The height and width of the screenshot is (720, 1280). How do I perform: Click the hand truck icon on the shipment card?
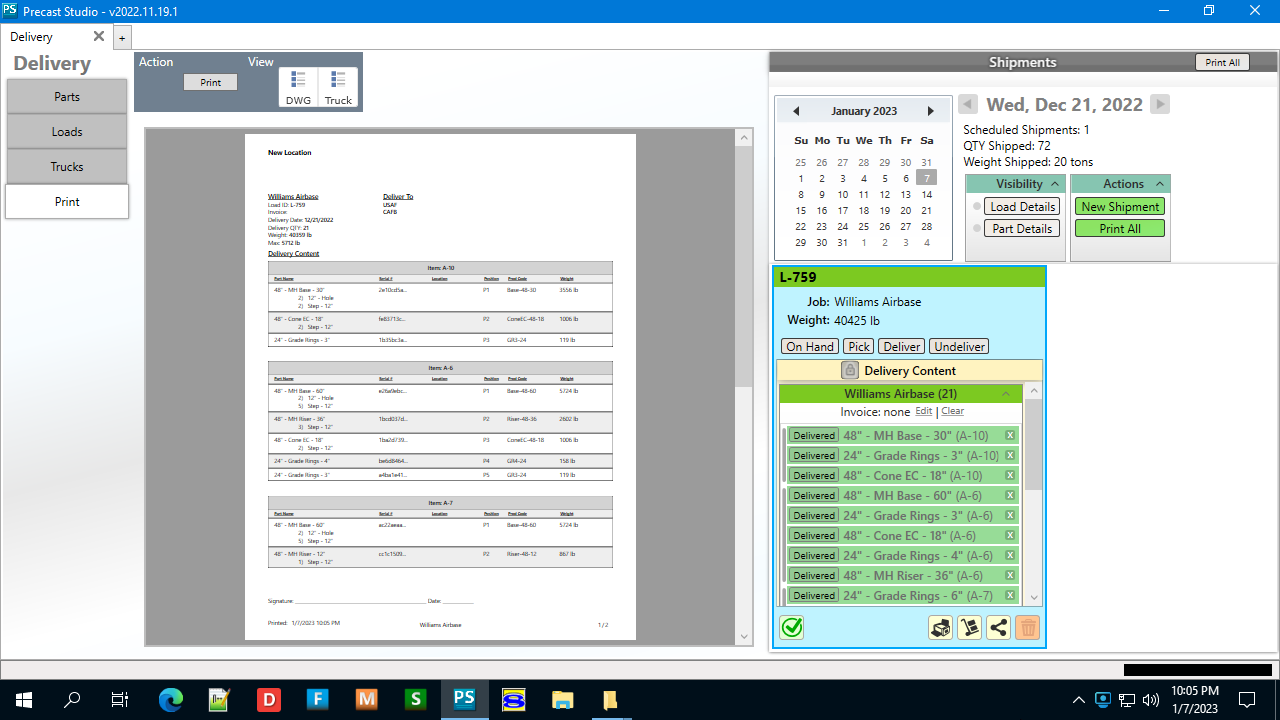pyautogui.click(x=969, y=627)
